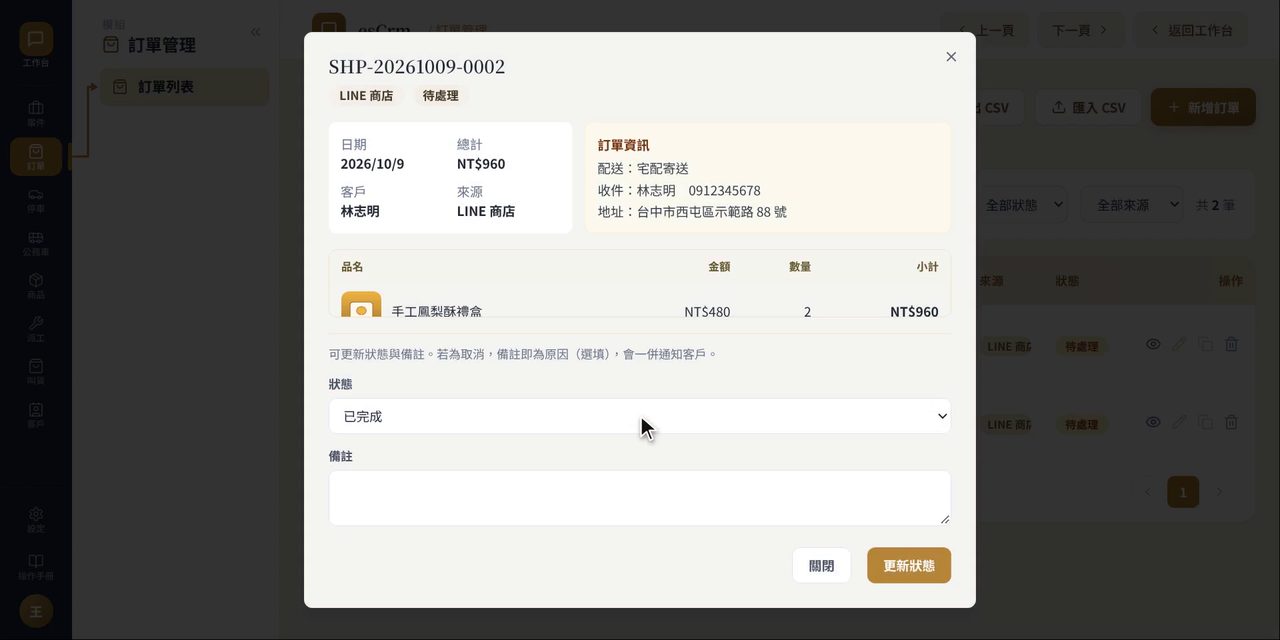Go to 上一頁 in the top bar
Image resolution: width=1280 pixels, height=640 pixels.
[x=986, y=30]
